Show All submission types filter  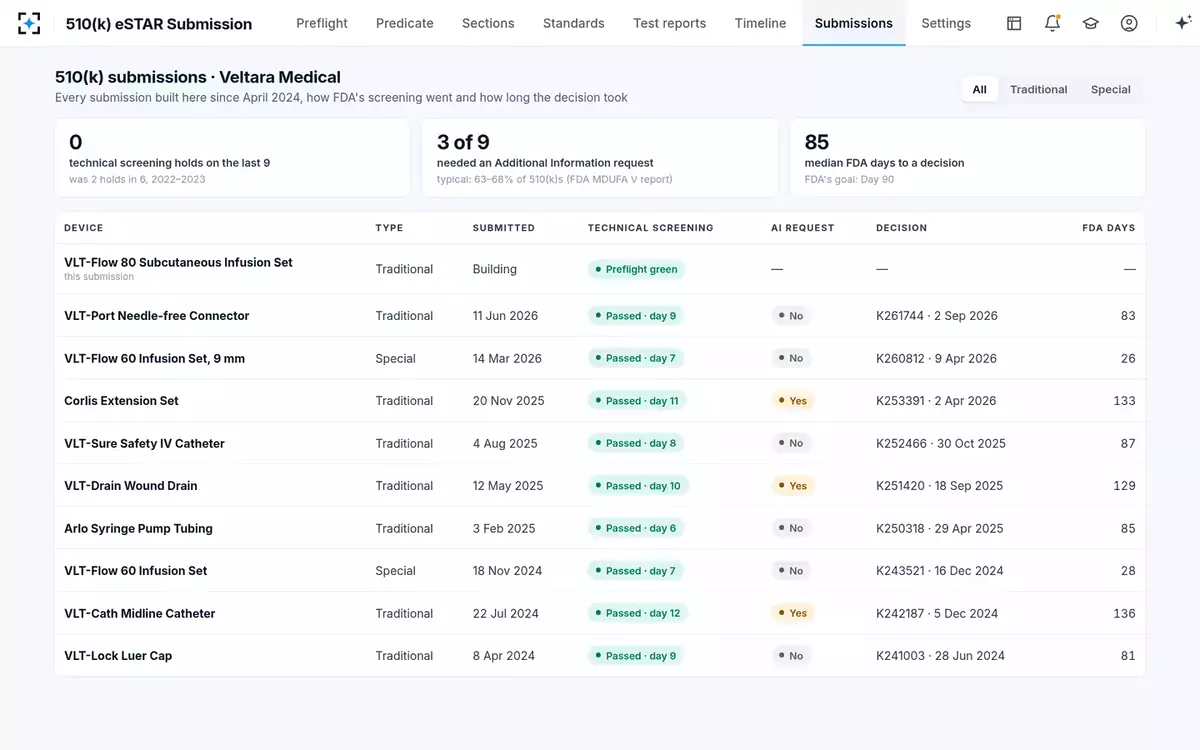coord(980,89)
